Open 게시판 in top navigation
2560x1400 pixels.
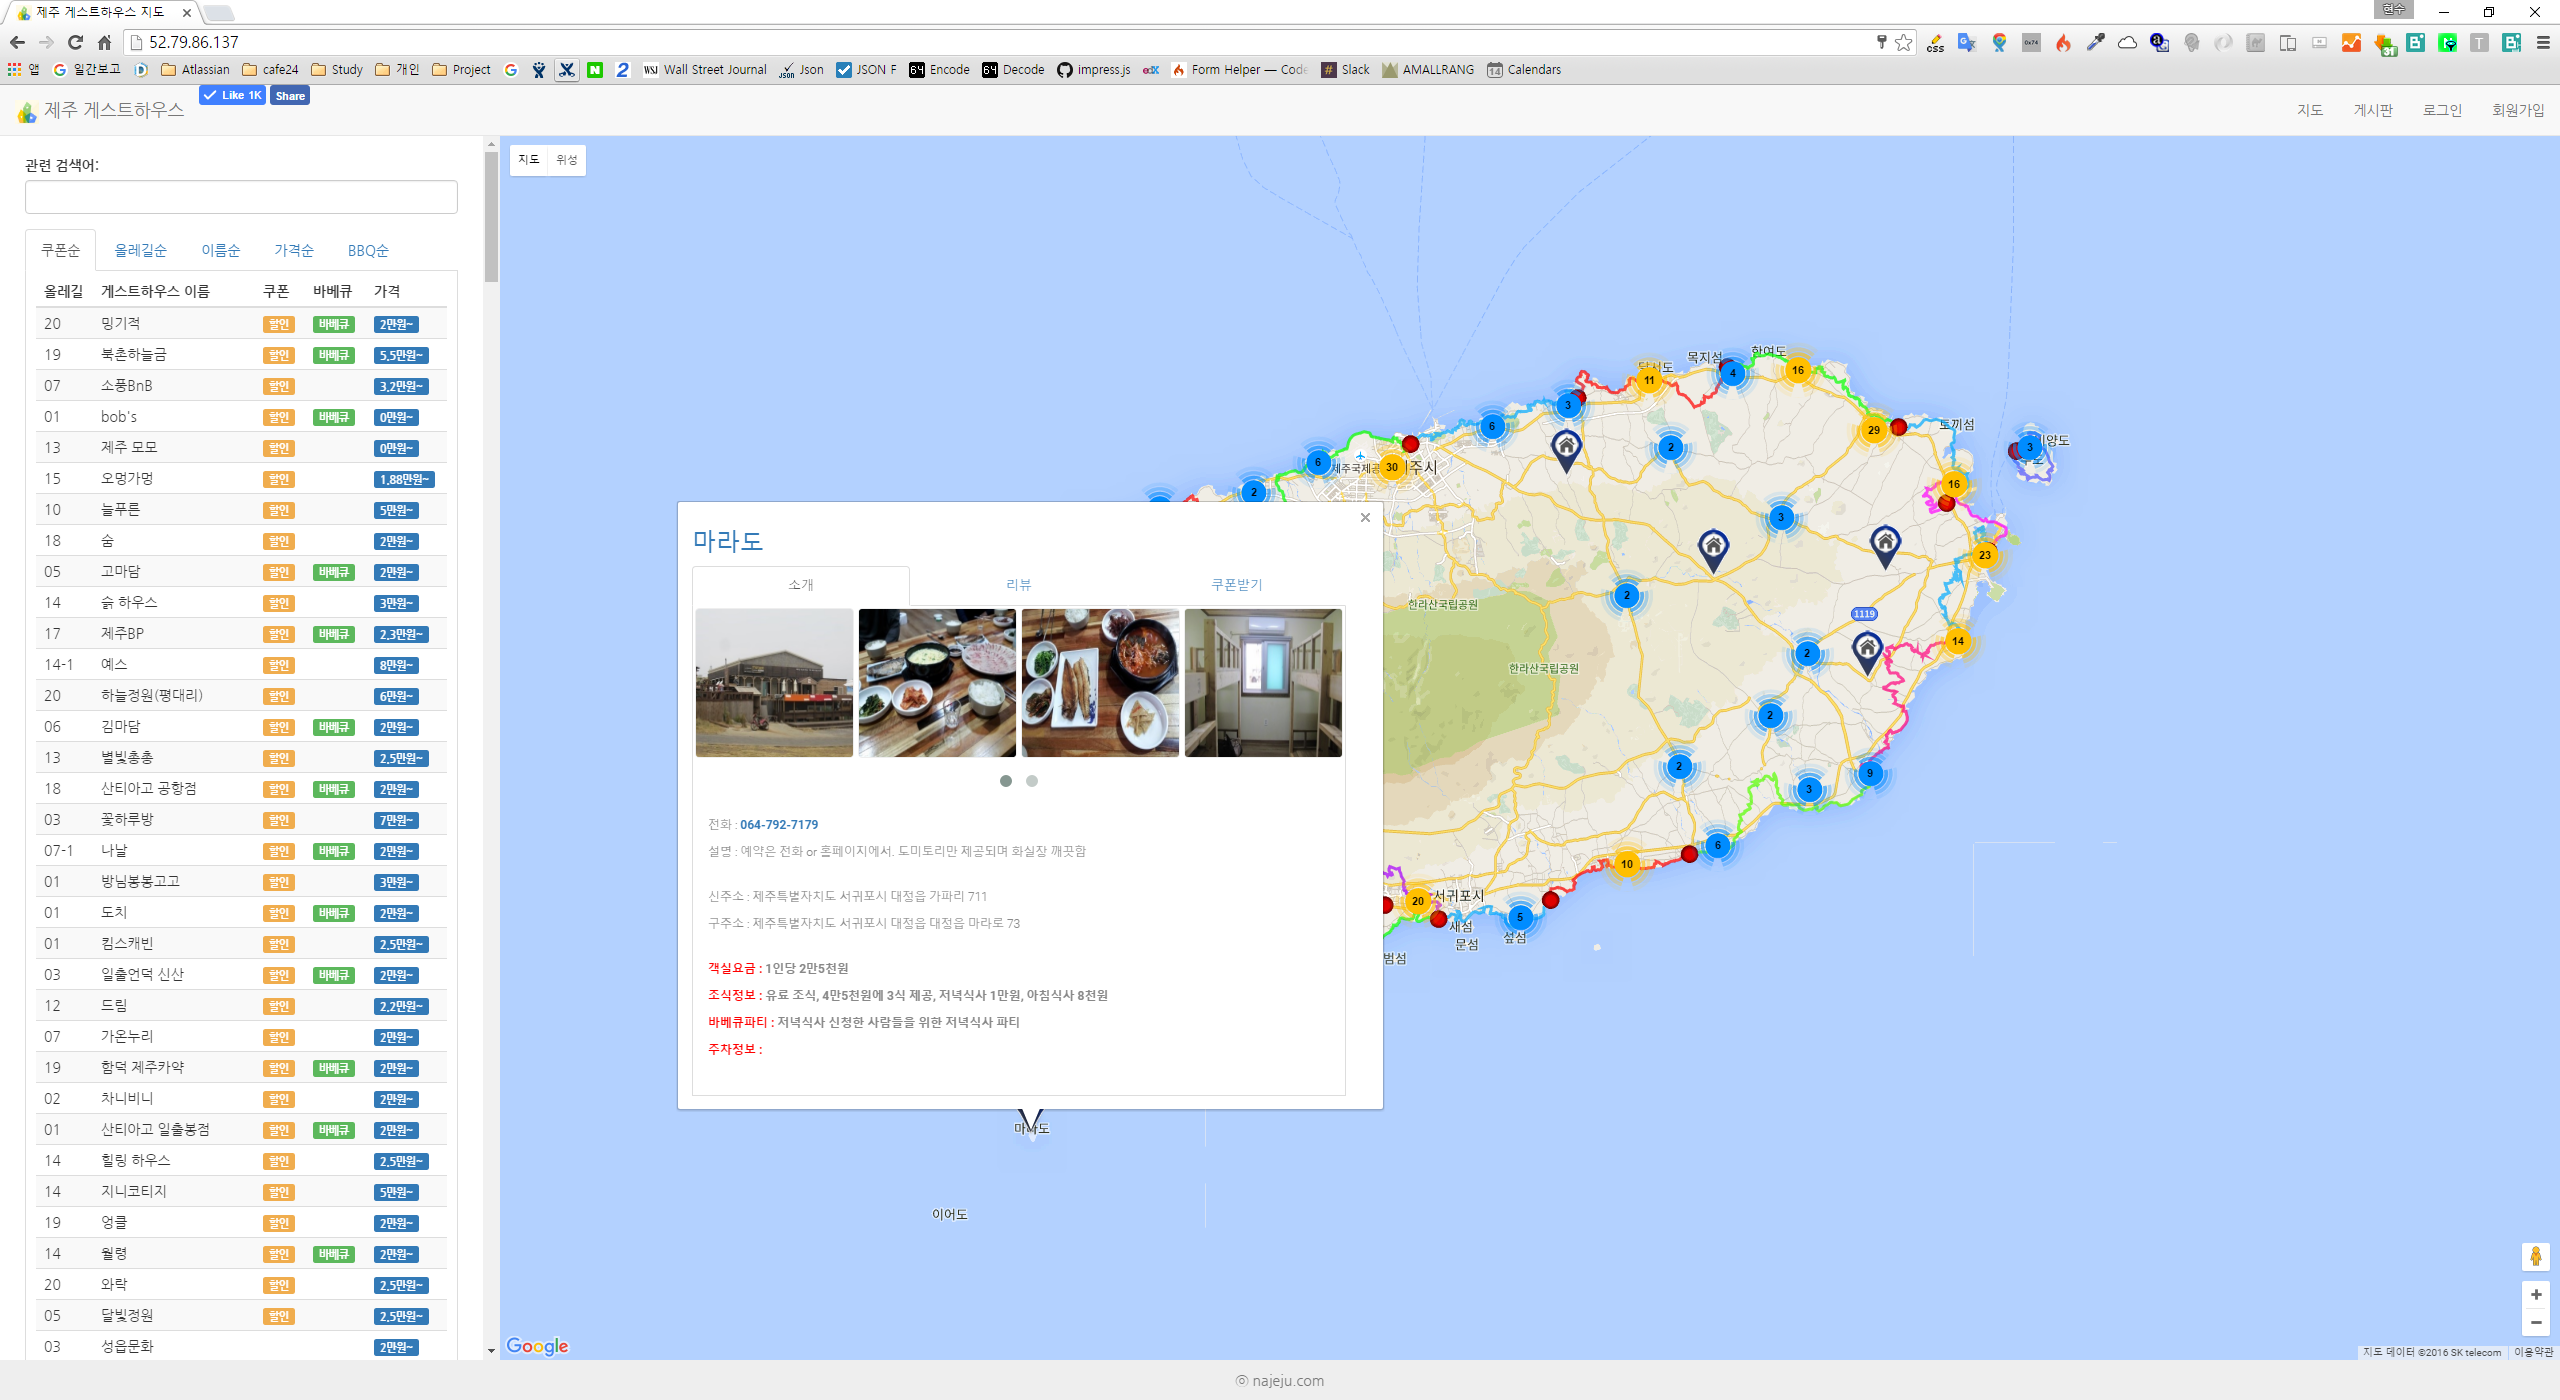click(2373, 110)
